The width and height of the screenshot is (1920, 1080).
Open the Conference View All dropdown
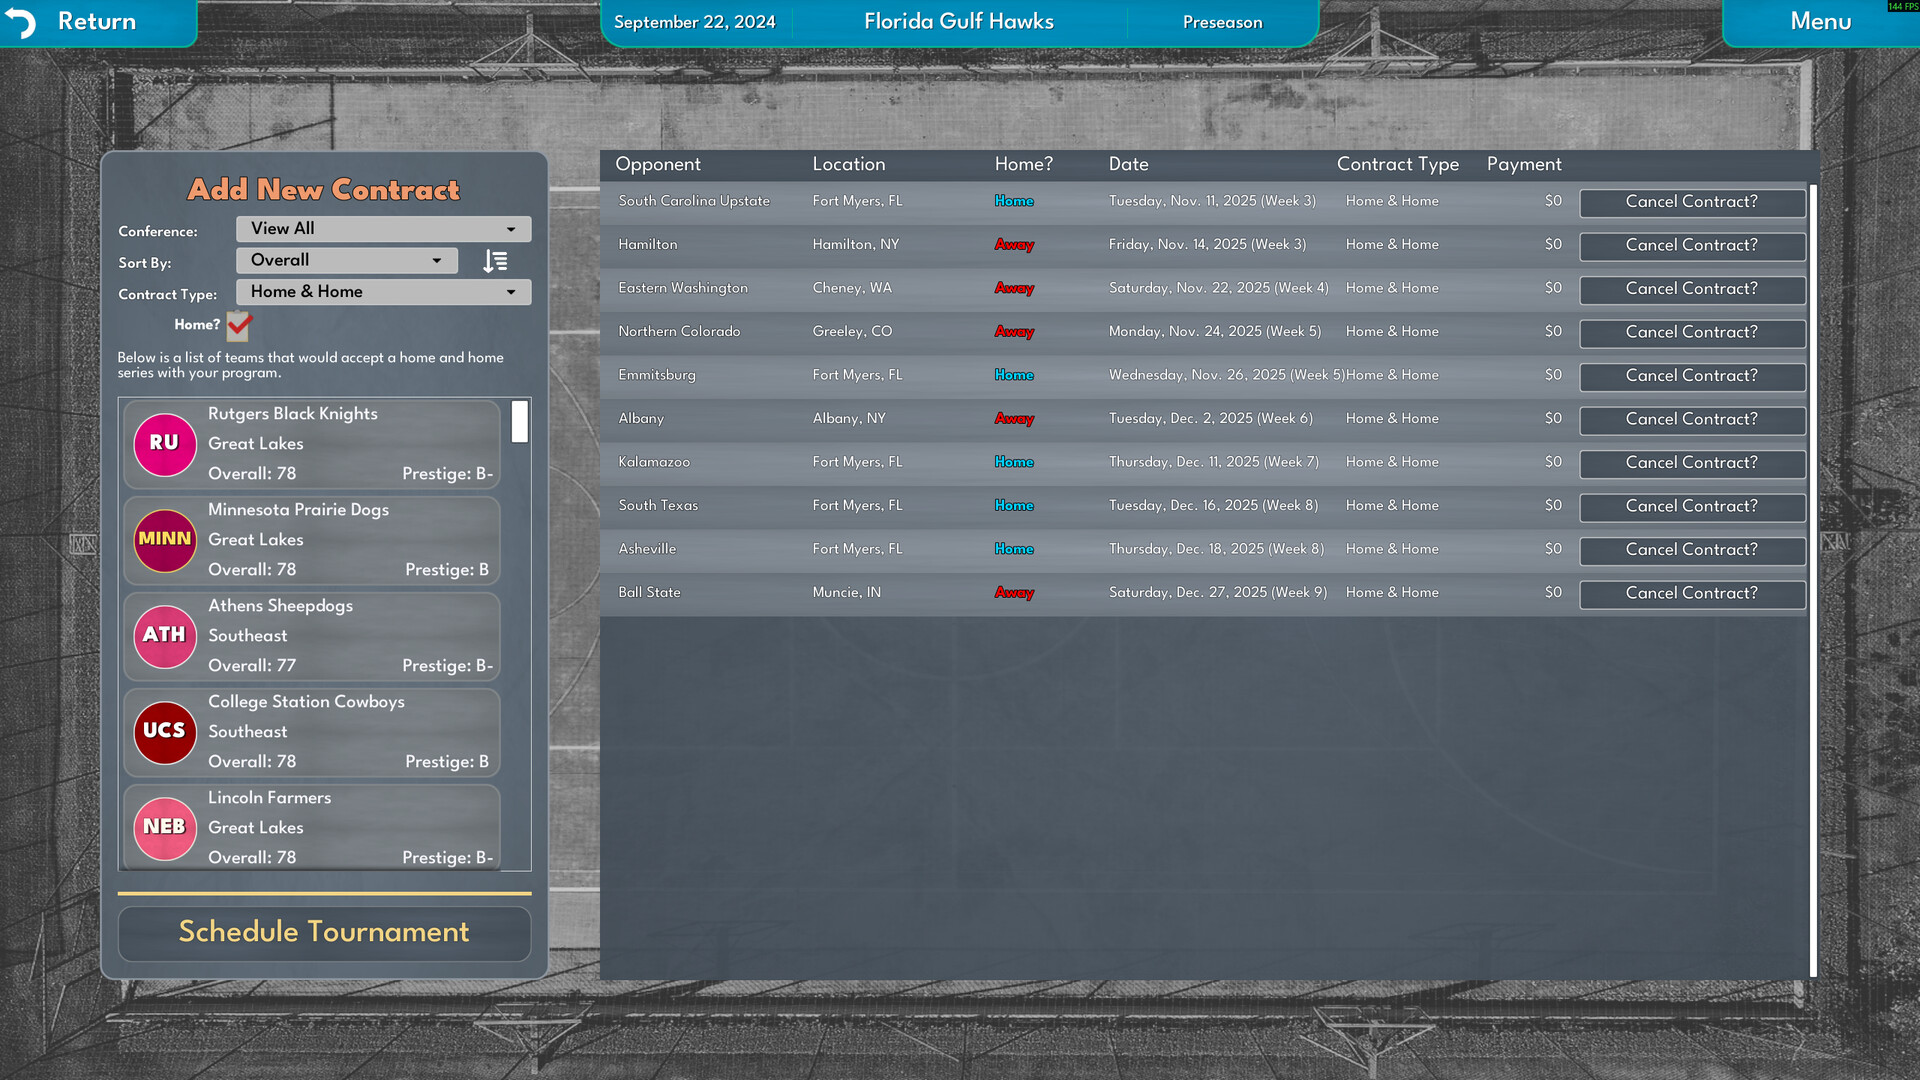[x=383, y=228]
